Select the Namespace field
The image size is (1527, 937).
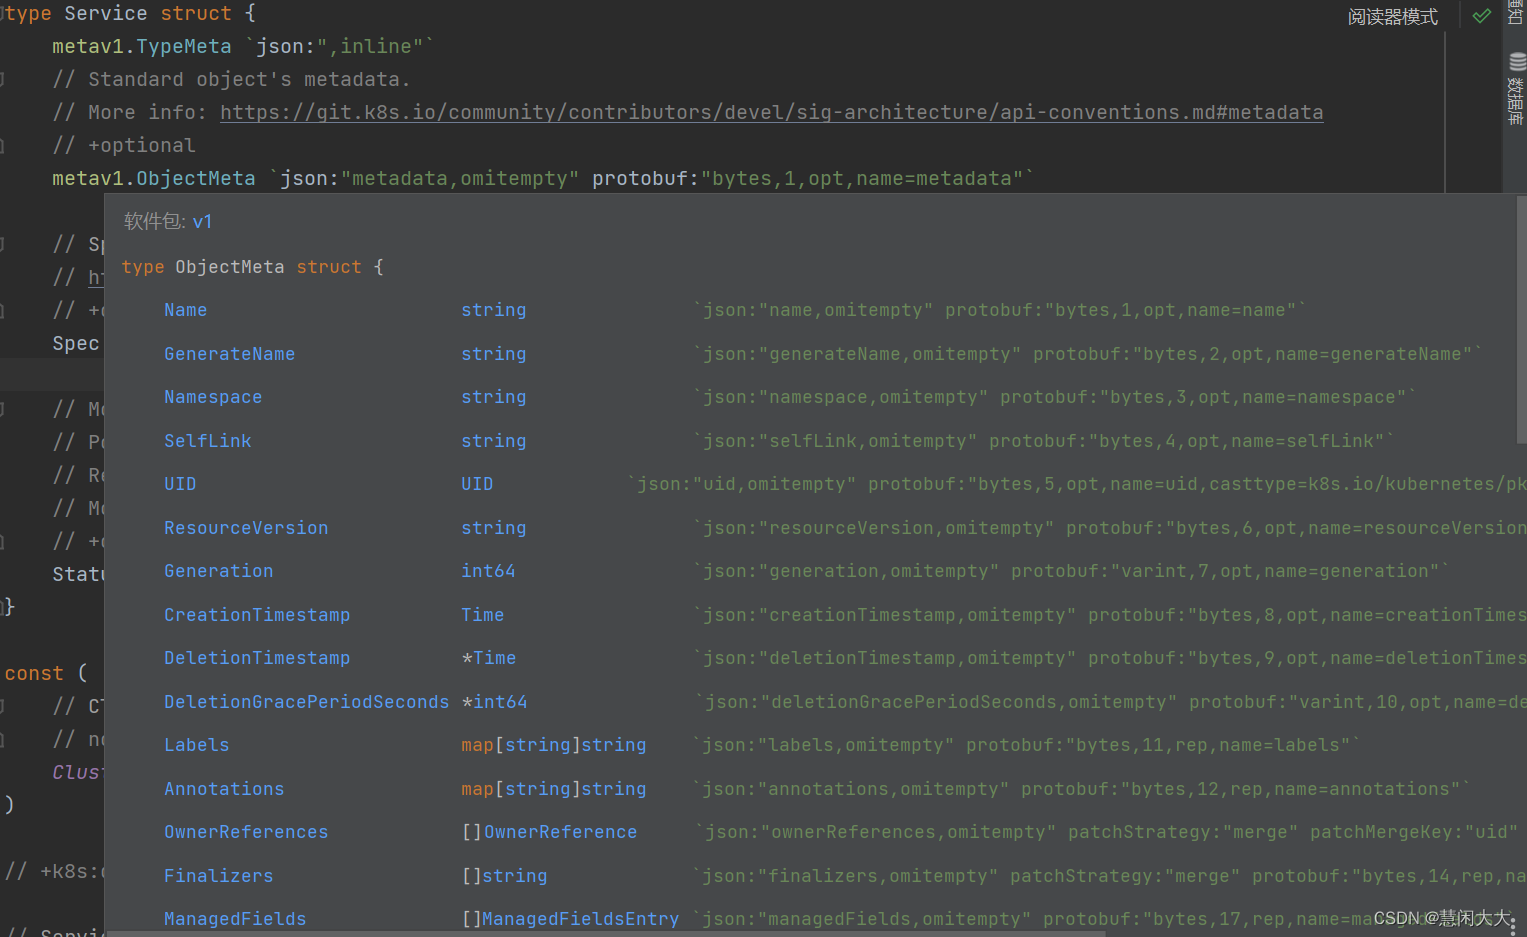[213, 397]
